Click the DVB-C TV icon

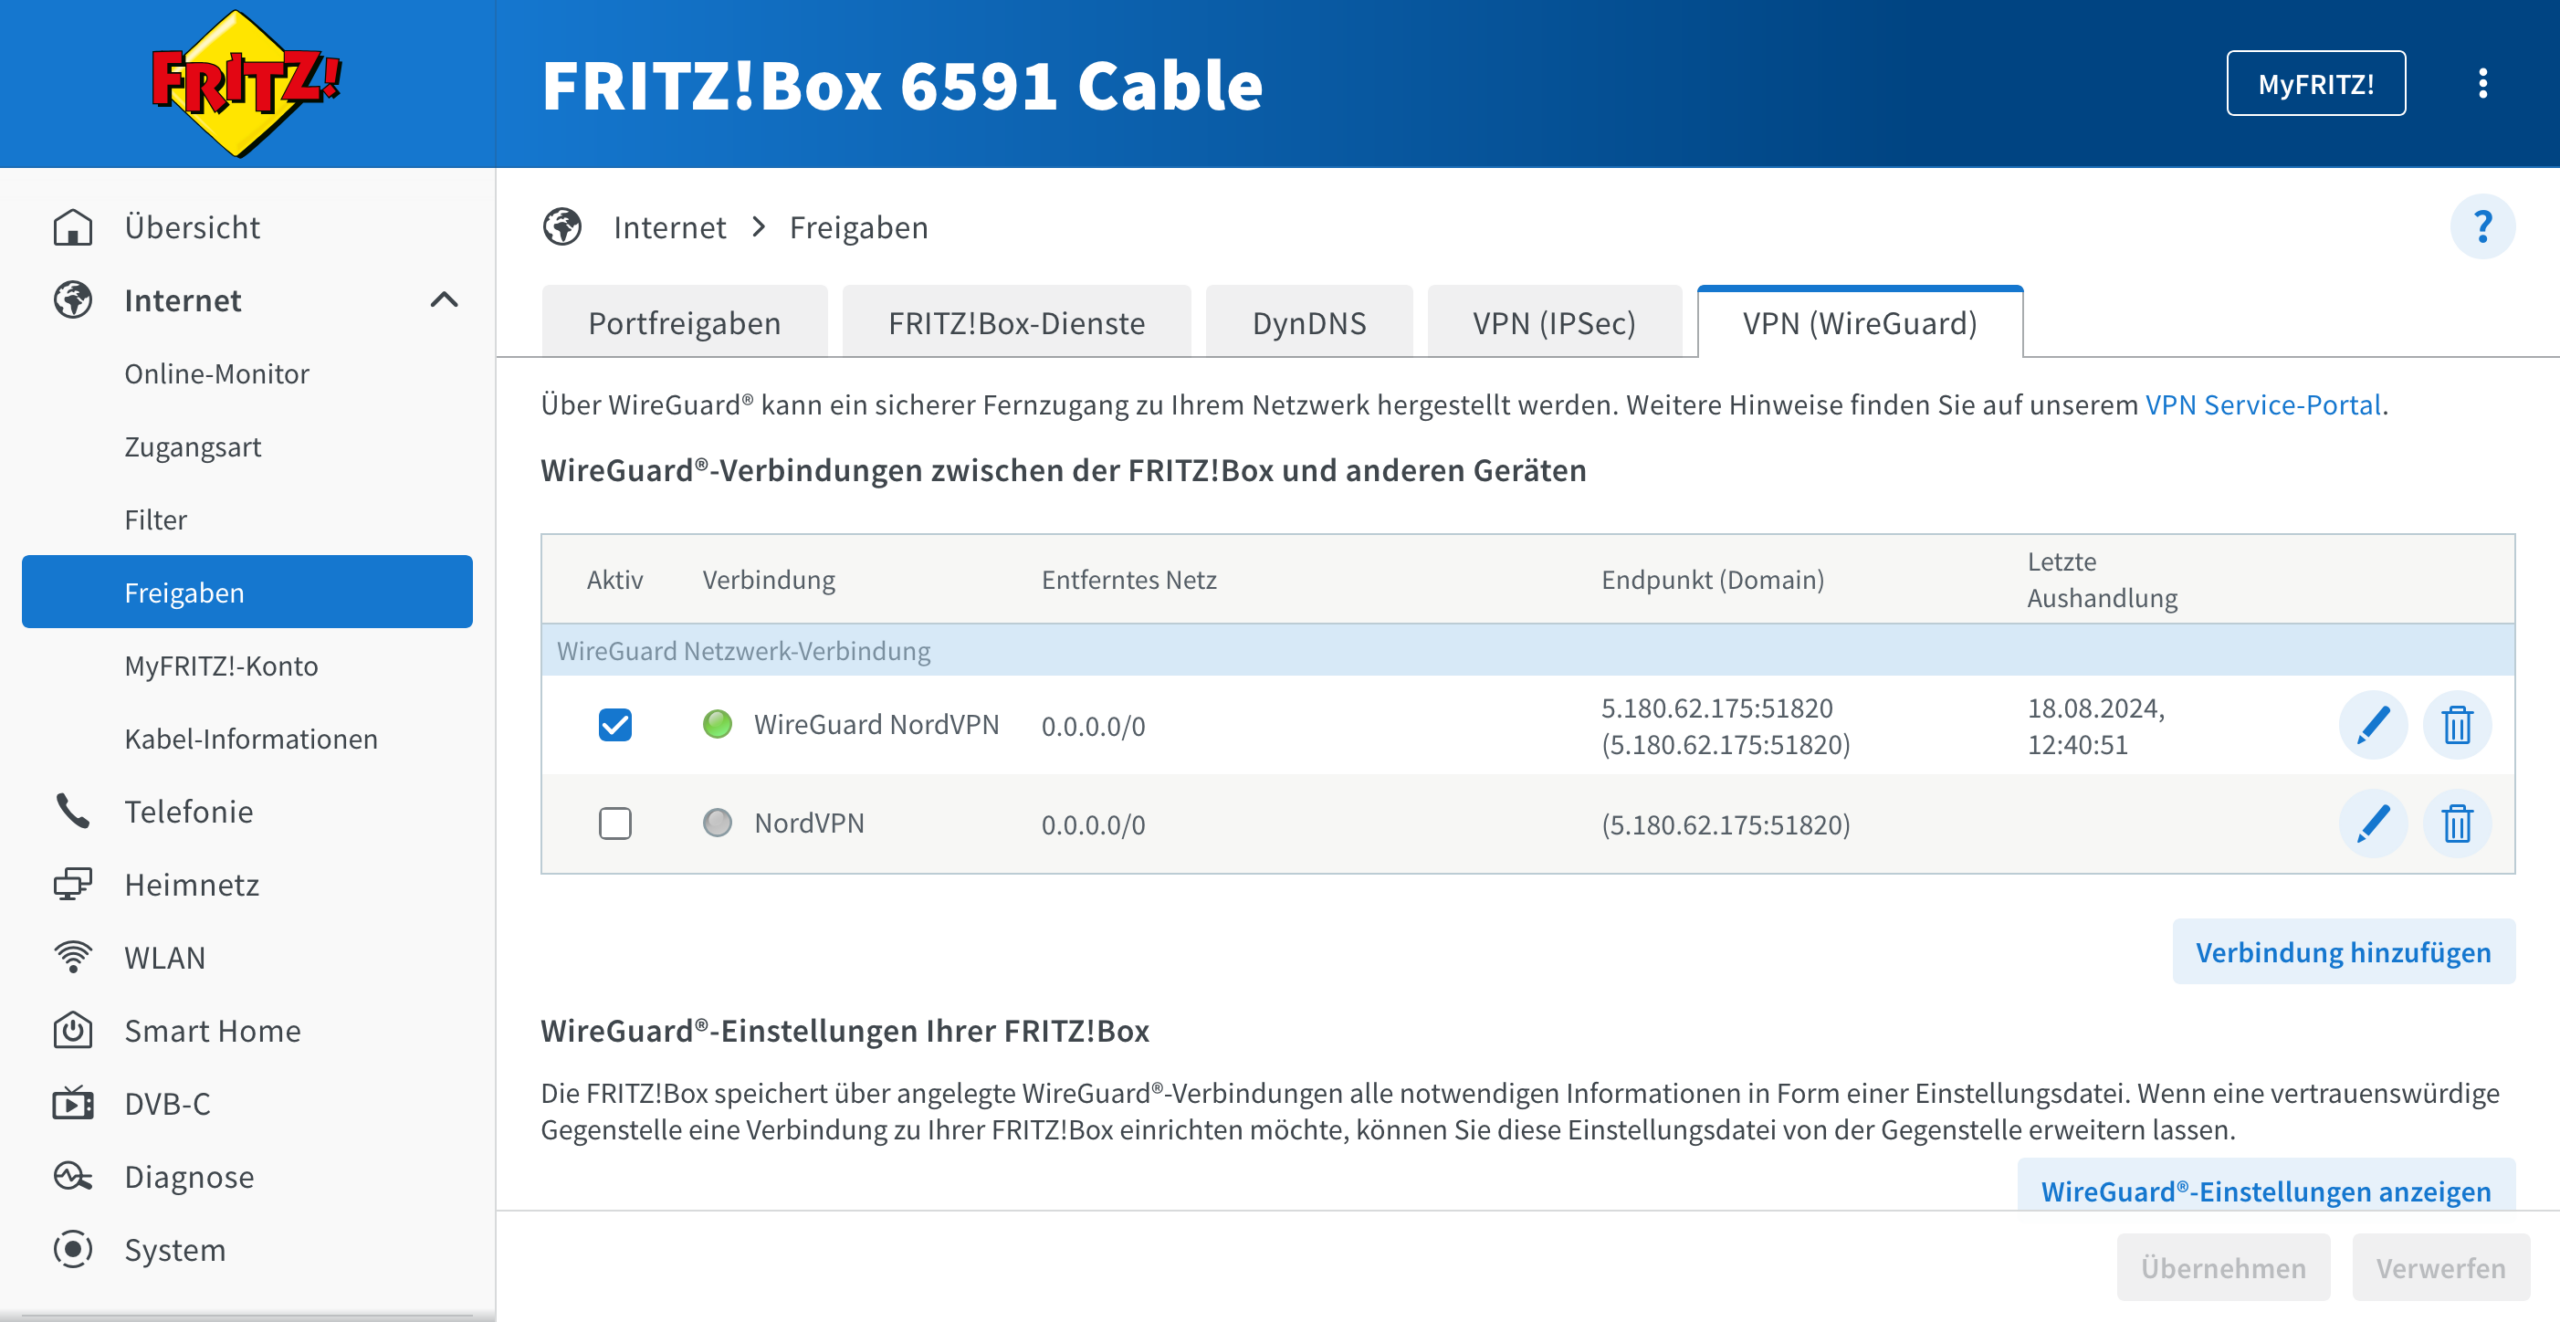[73, 1103]
